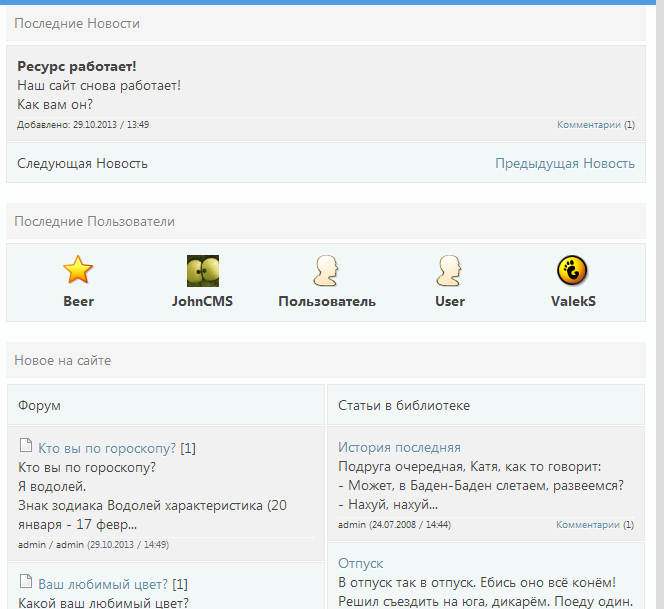This screenshot has height=609, width=664.
Task: Open the ValekS username profile link
Action: (x=573, y=301)
